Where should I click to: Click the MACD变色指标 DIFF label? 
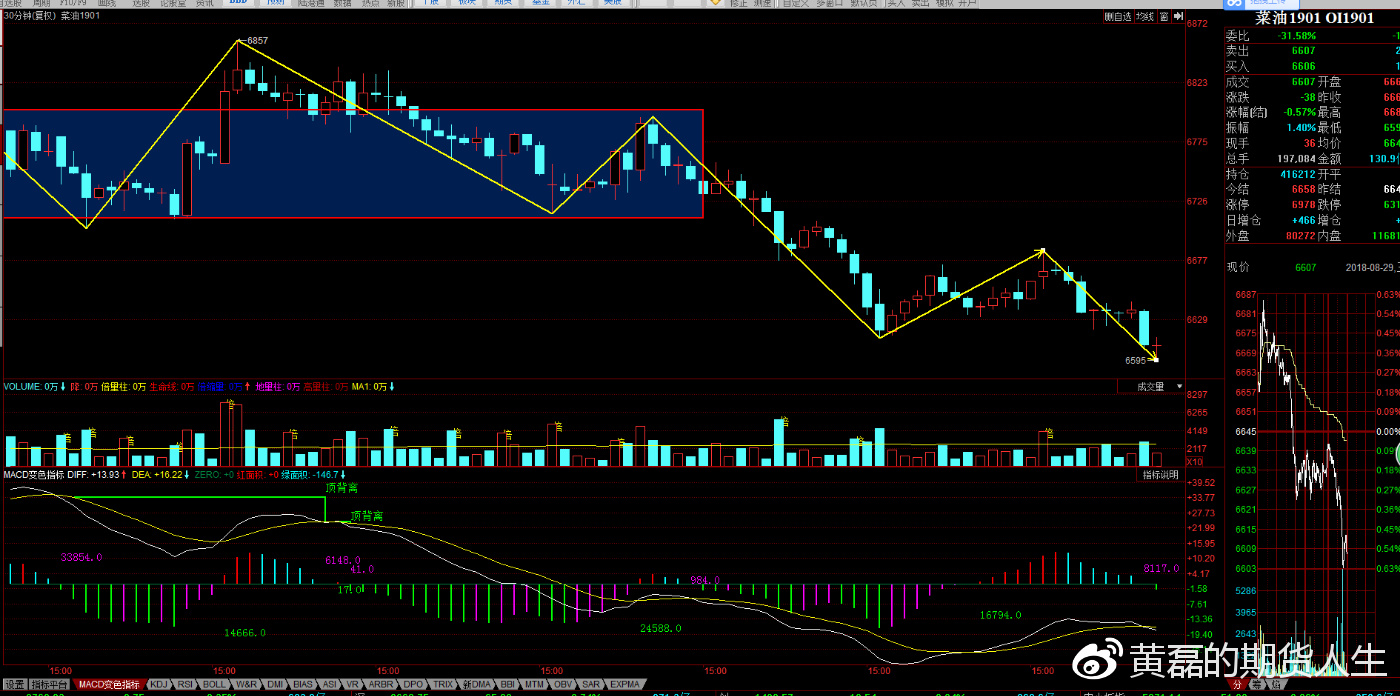tap(62, 475)
